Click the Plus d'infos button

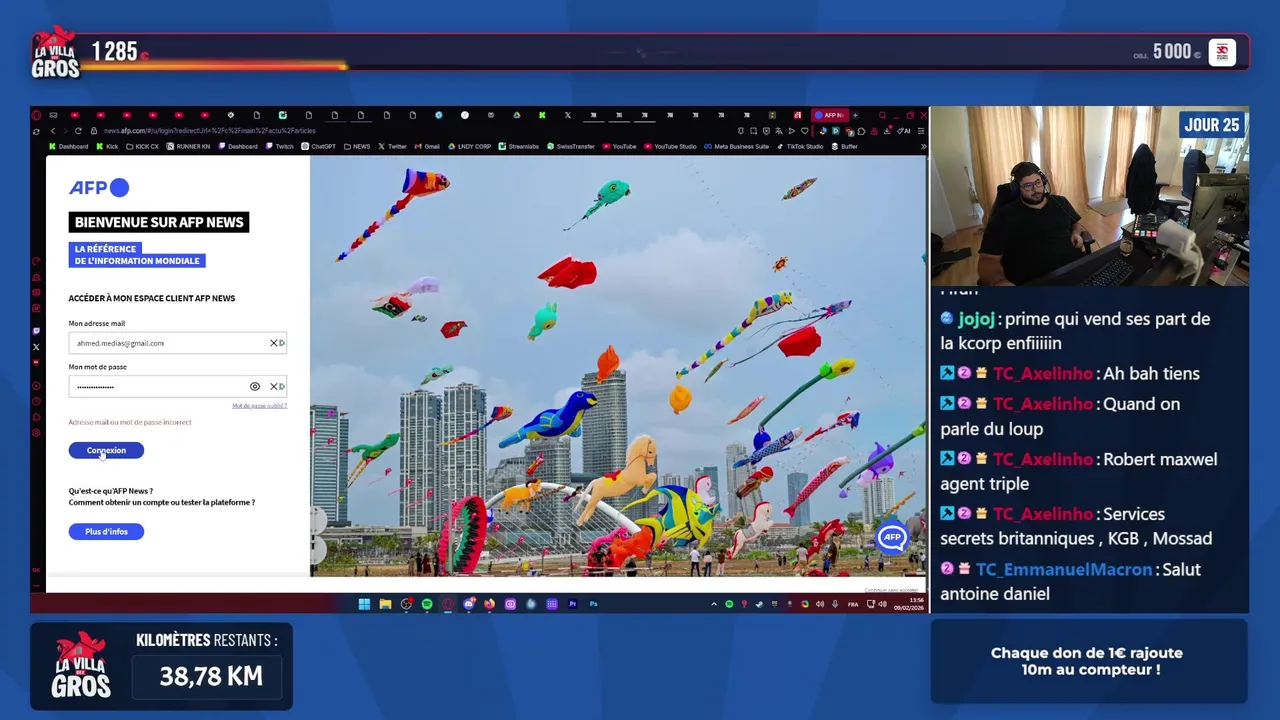[106, 531]
